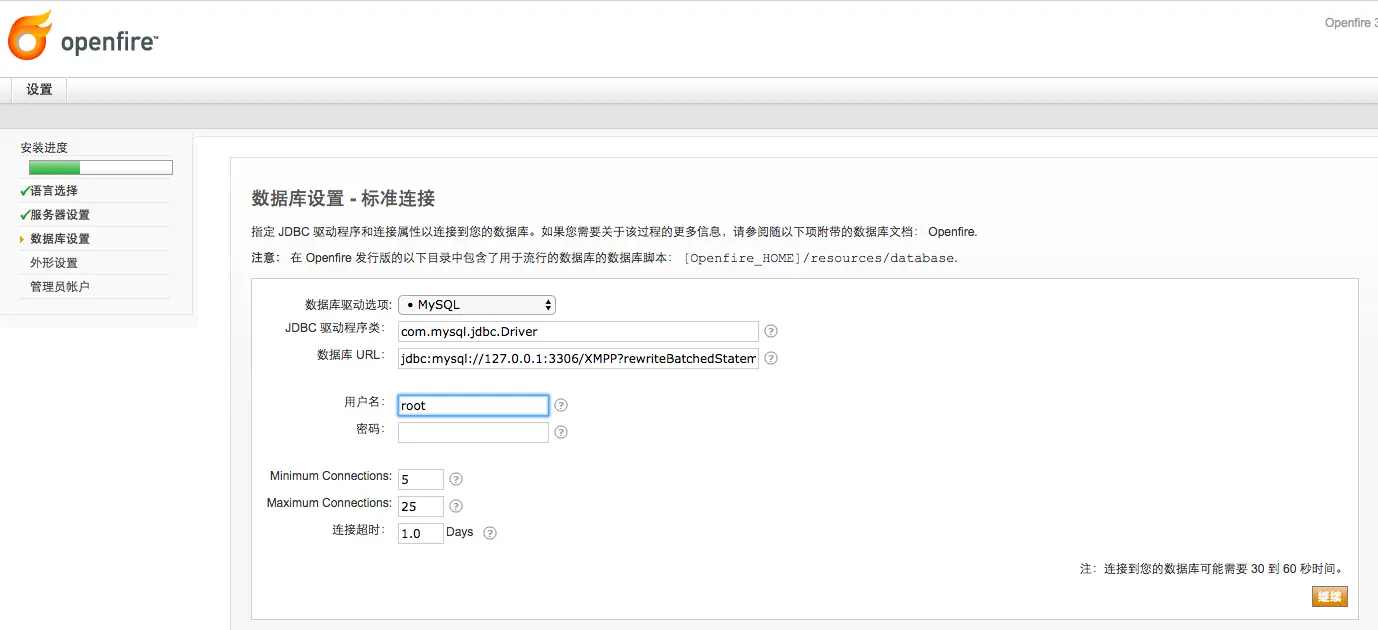Select 外形设置 step in sidebar
Viewport: 1378px width, 630px height.
(x=54, y=263)
